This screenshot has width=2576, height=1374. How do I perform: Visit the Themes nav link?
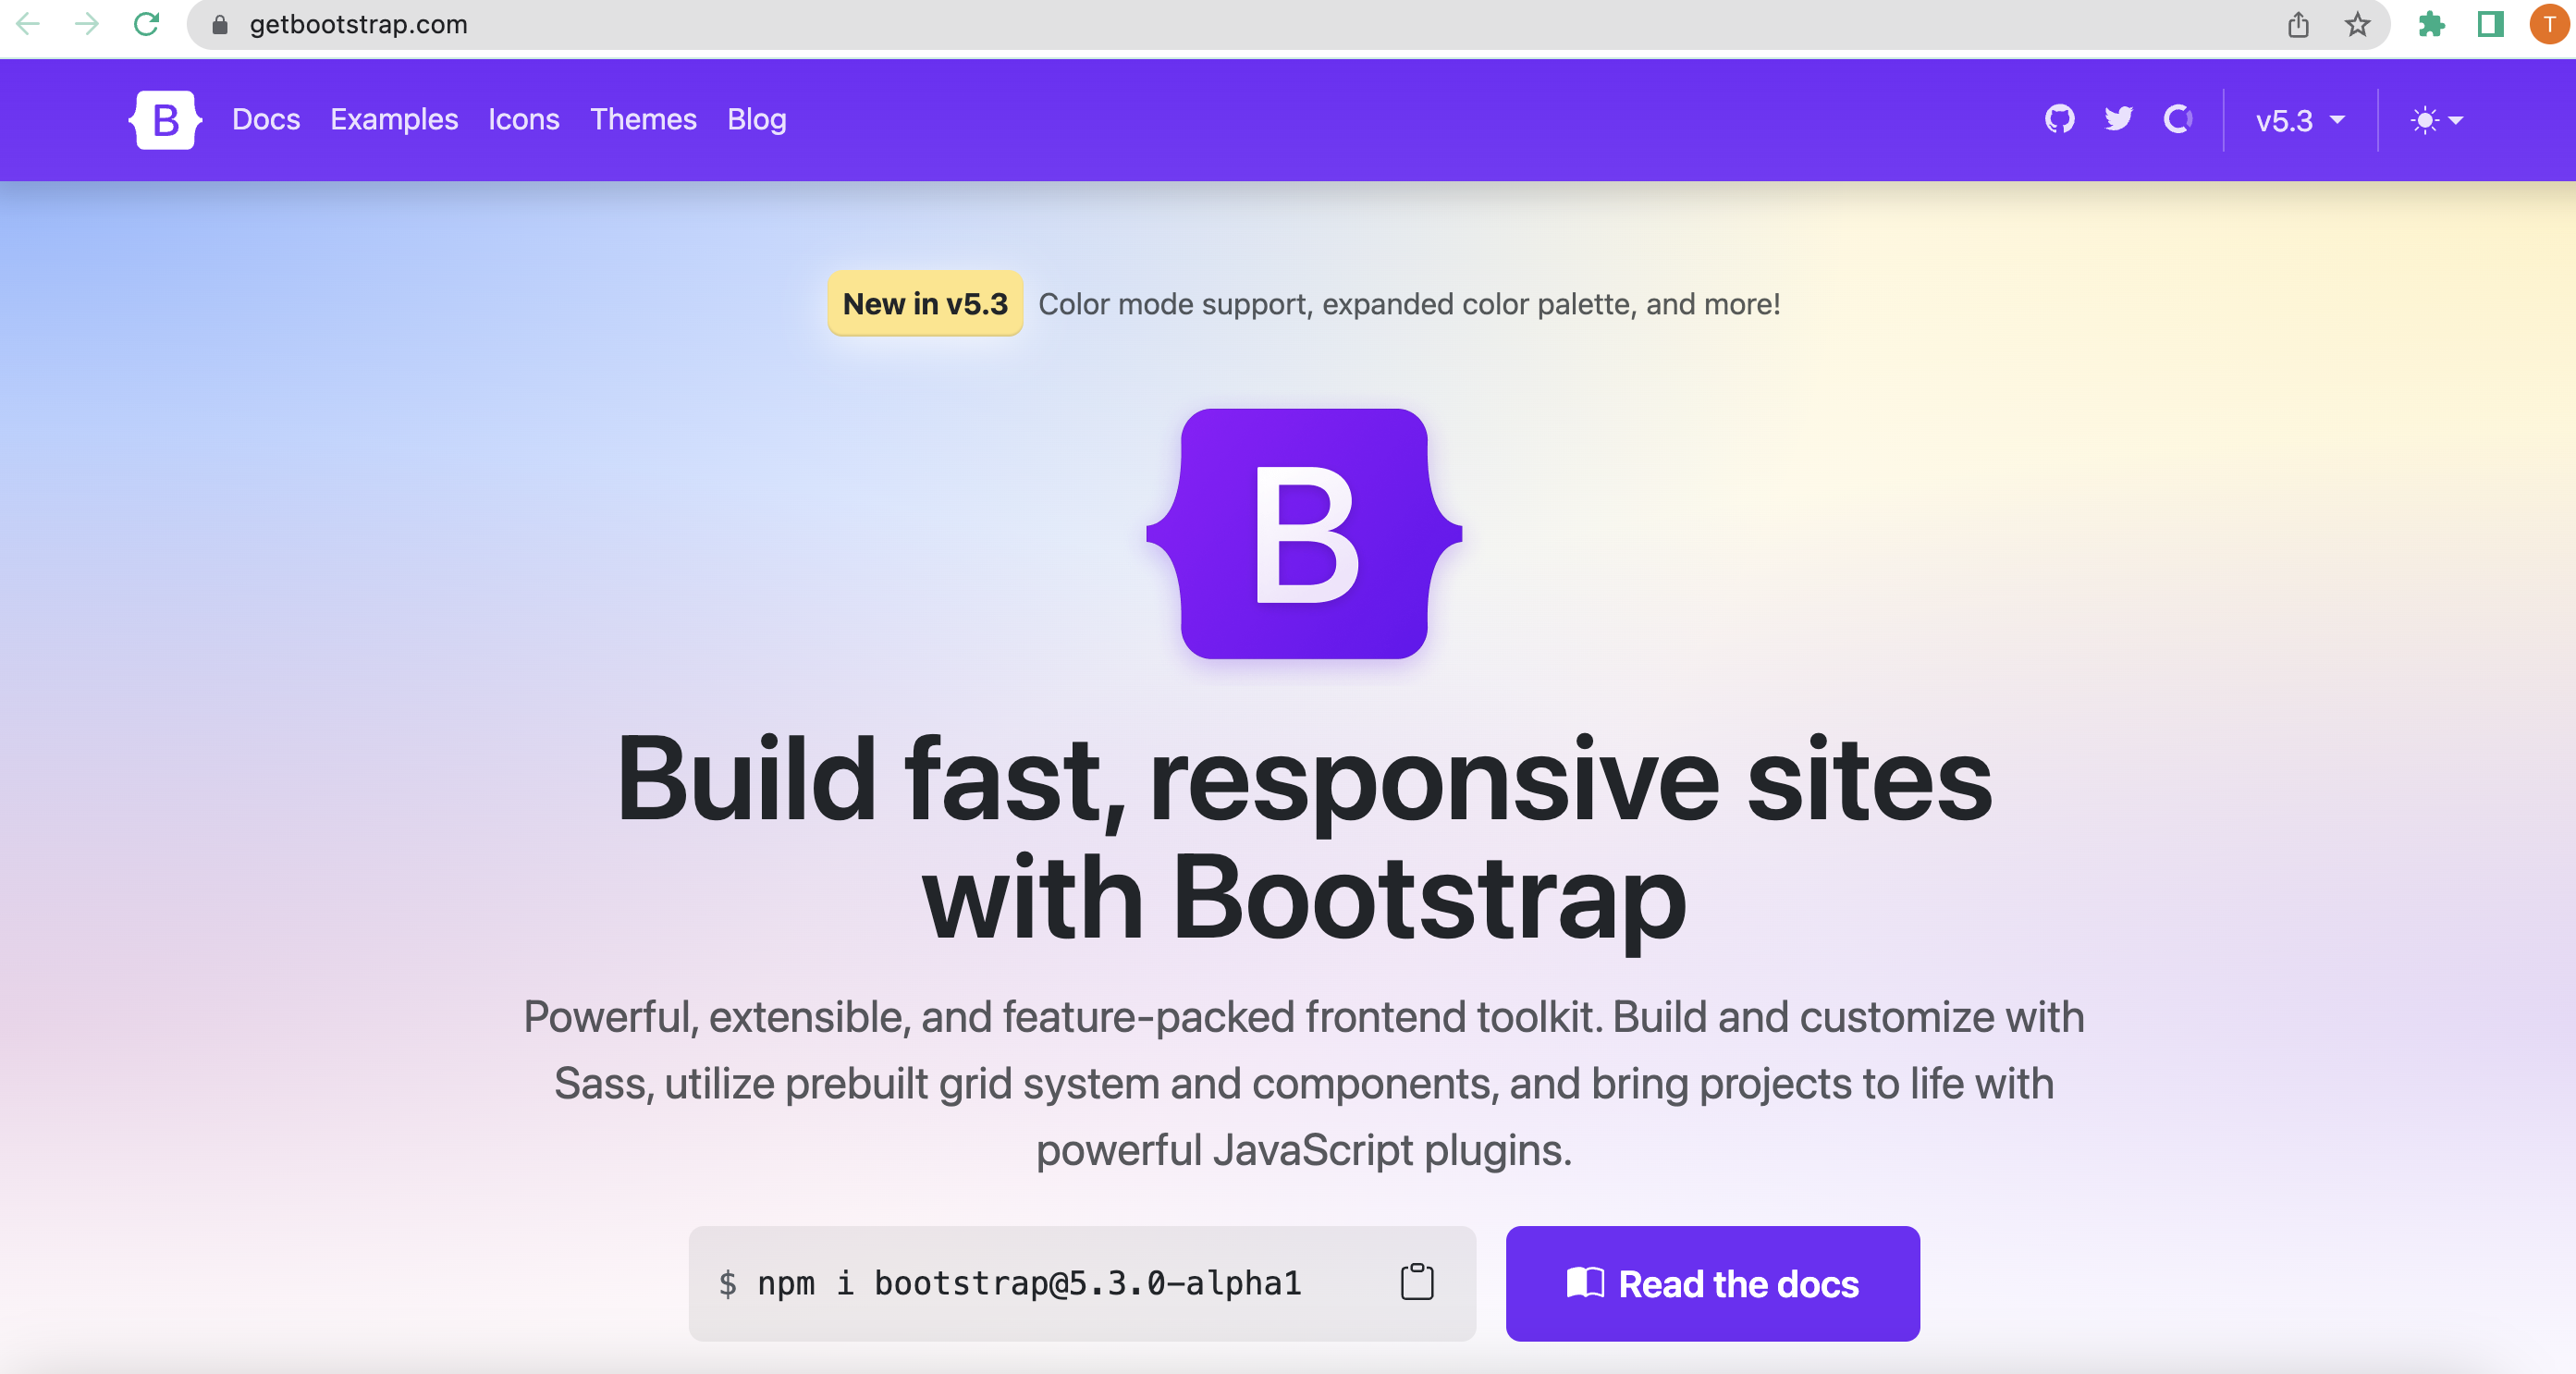click(643, 120)
